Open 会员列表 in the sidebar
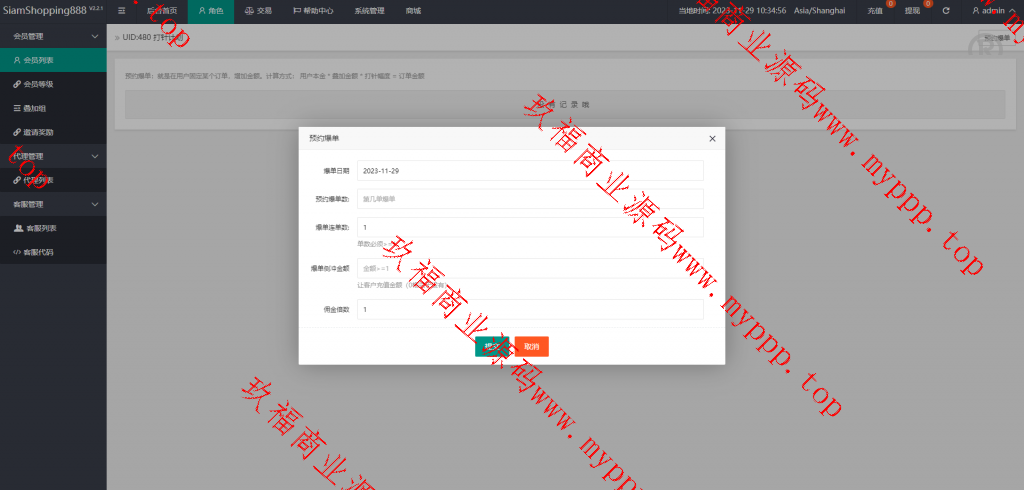The image size is (1024, 490). click(x=38, y=60)
